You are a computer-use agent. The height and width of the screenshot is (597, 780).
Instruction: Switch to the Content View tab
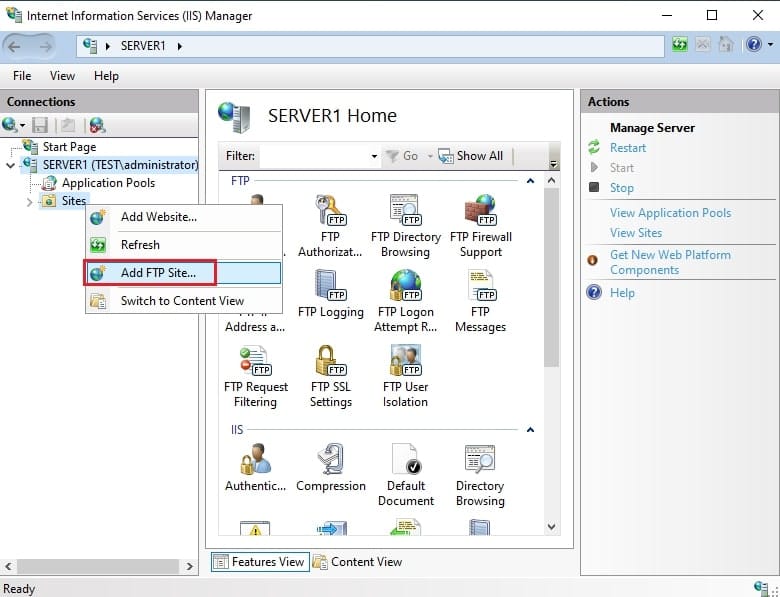pos(358,562)
